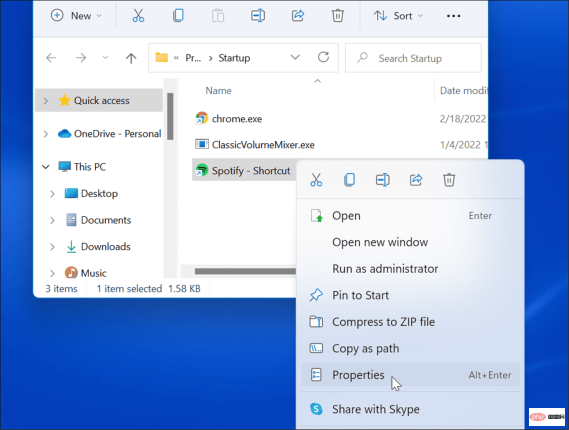Collapse the This PC tree node
Image resolution: width=569 pixels, height=430 pixels.
click(x=46, y=167)
